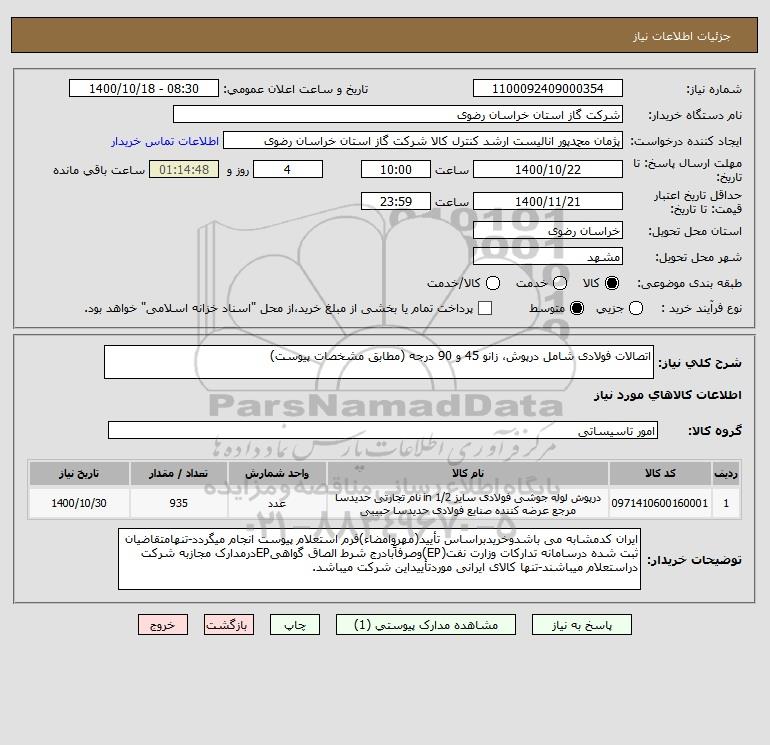Click the delivery province field خراسان رضوی
This screenshot has height=745, width=770.
pyautogui.click(x=548, y=230)
